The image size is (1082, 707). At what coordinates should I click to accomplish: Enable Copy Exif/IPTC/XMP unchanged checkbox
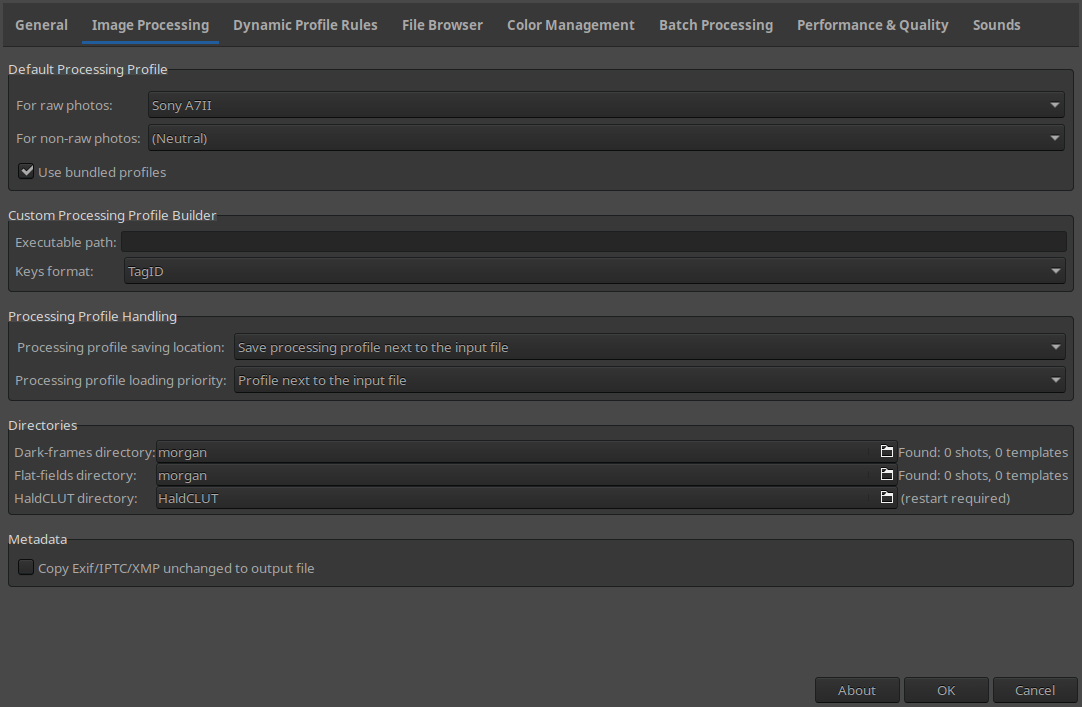click(x=26, y=568)
